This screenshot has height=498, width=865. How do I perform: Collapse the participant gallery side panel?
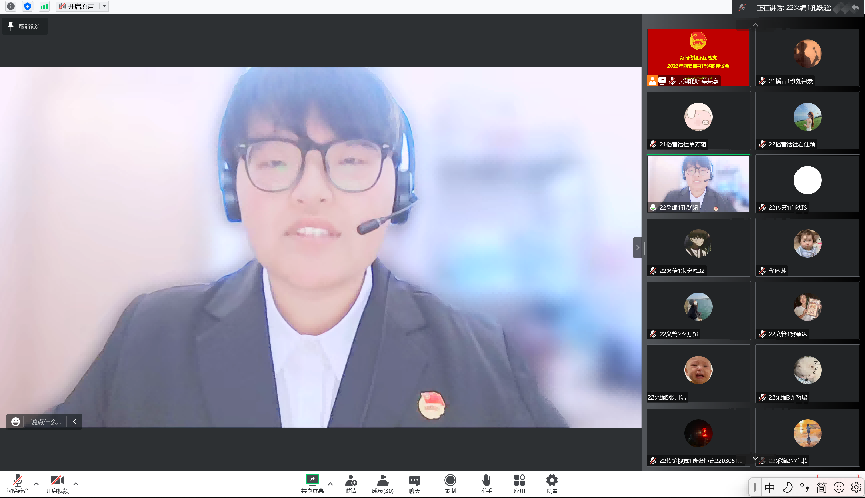pos(638,247)
